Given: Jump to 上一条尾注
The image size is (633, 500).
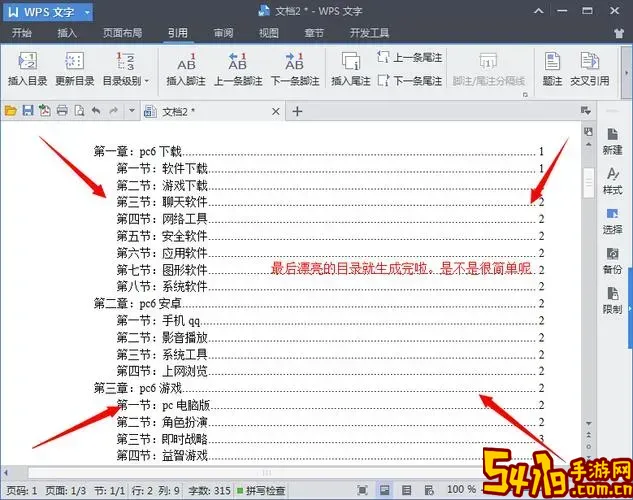Looking at the screenshot, I should [x=410, y=57].
